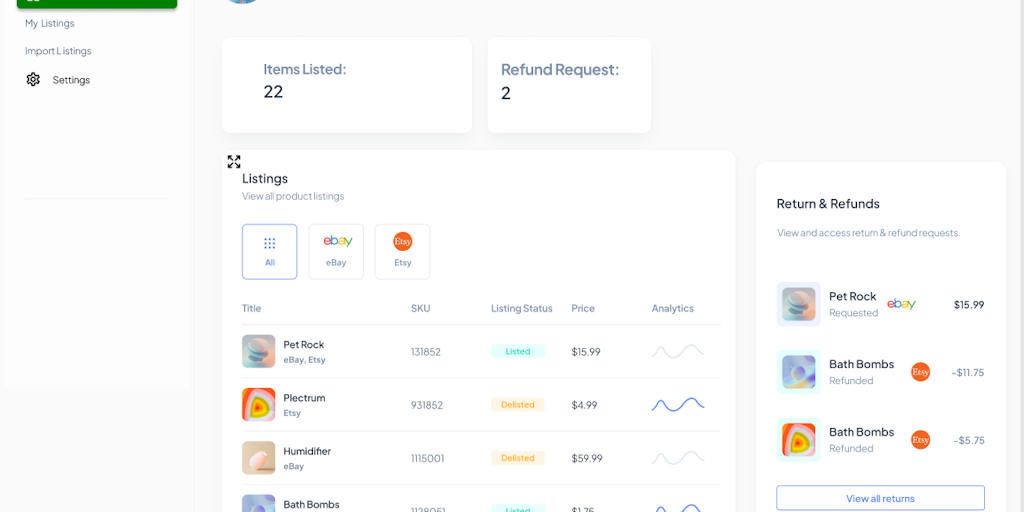Open Pet Rock thumbnail in Listings table
1024x512 pixels.
tap(259, 351)
